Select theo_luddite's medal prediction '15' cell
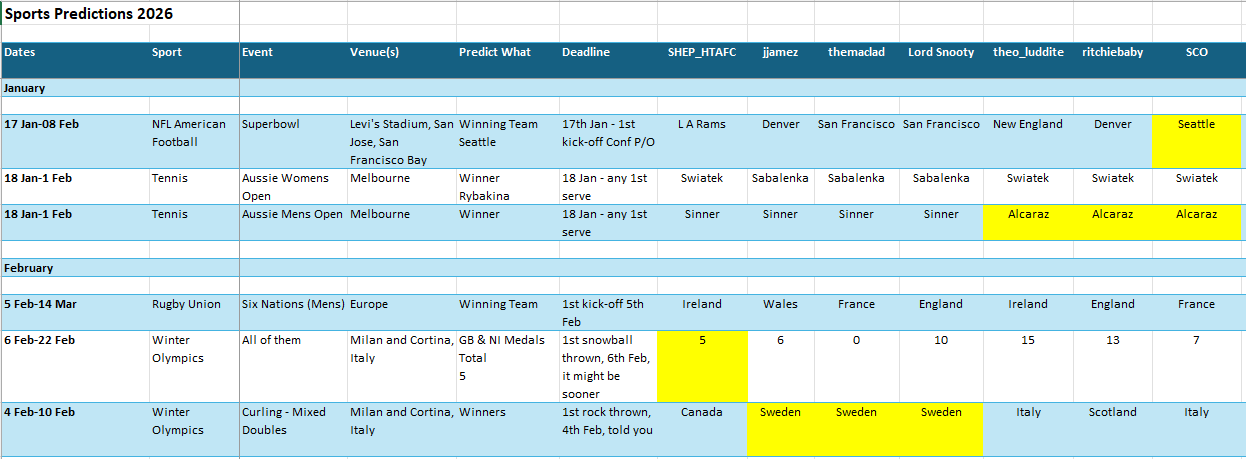Screen dimensions: 1246x459 1027,366
